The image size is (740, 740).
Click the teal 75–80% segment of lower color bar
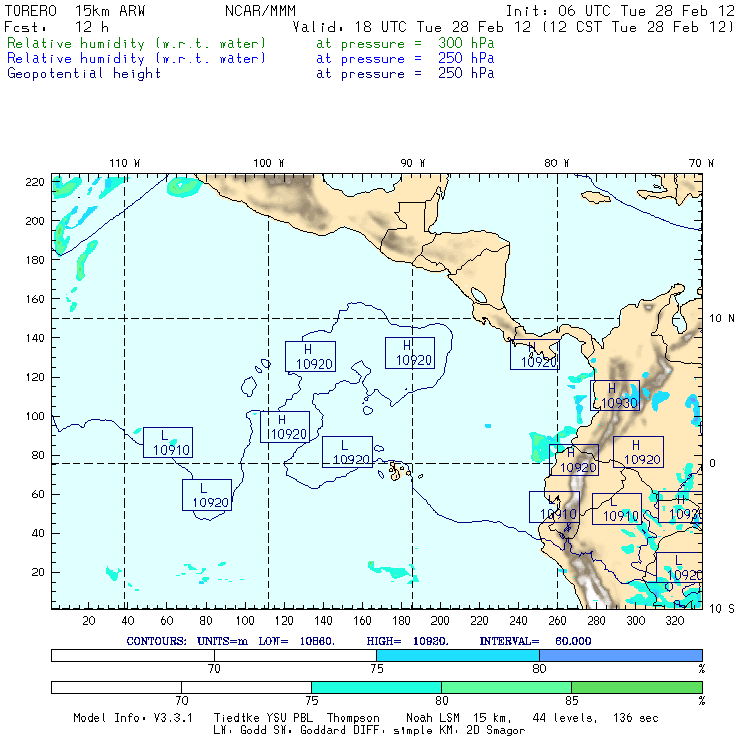coord(376,687)
